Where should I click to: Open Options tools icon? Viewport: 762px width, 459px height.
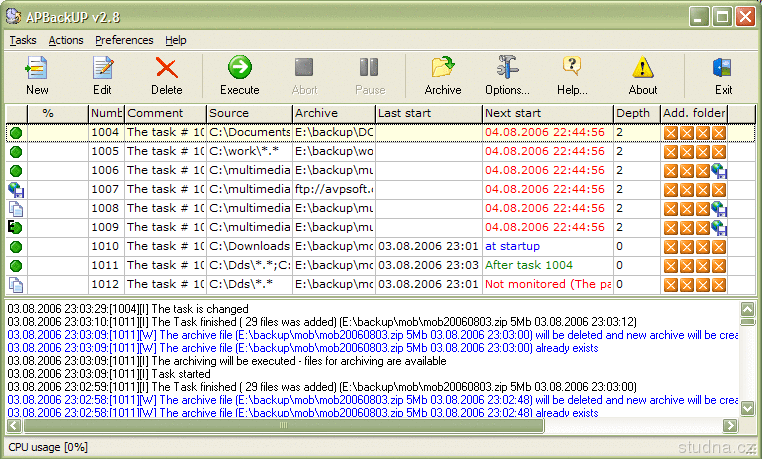pos(507,68)
